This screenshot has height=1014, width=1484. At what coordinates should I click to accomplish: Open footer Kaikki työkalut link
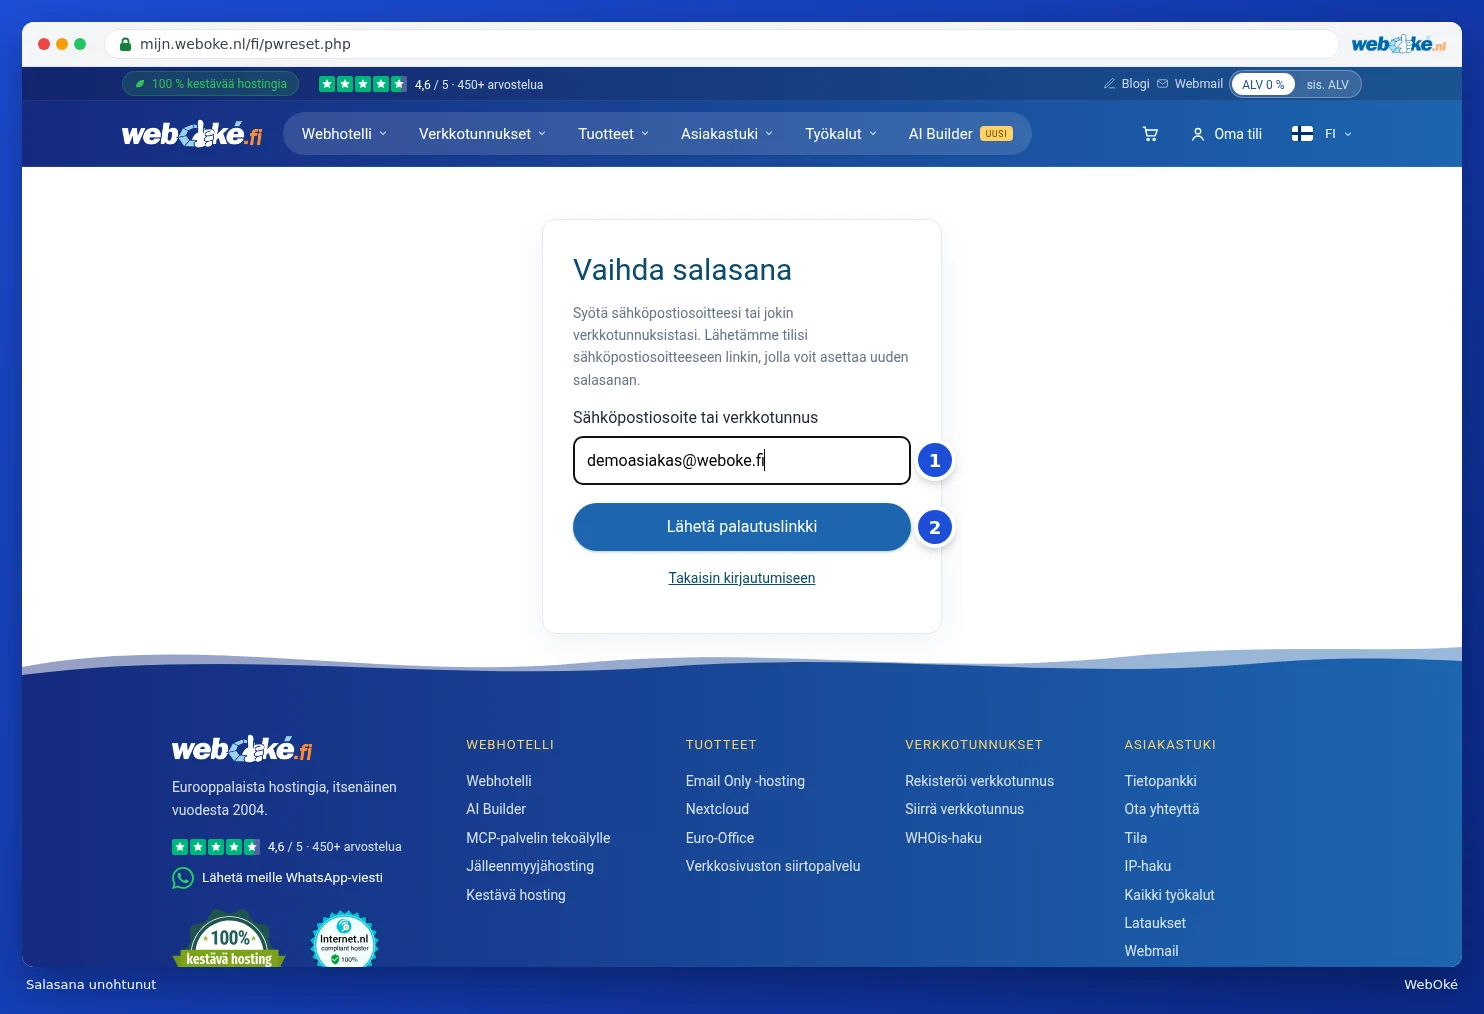click(1169, 895)
